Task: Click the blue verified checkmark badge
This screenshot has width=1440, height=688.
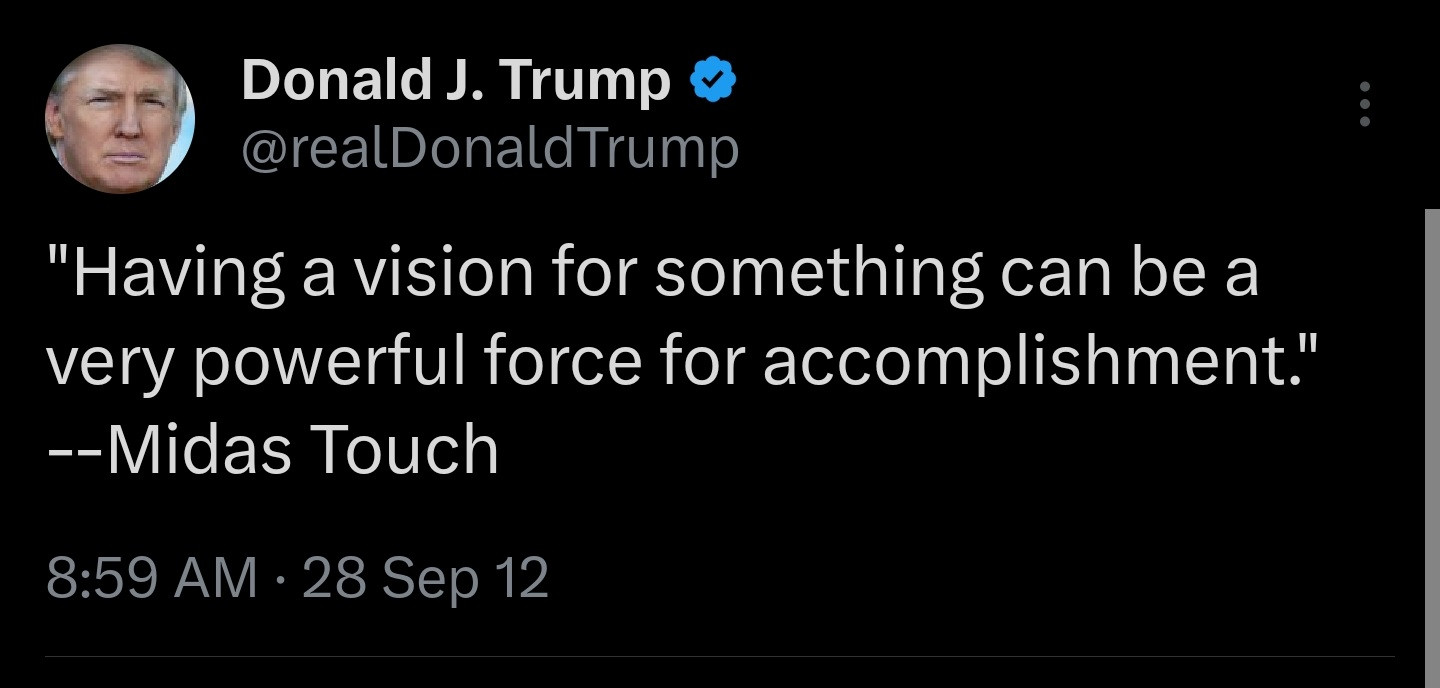Action: 714,82
